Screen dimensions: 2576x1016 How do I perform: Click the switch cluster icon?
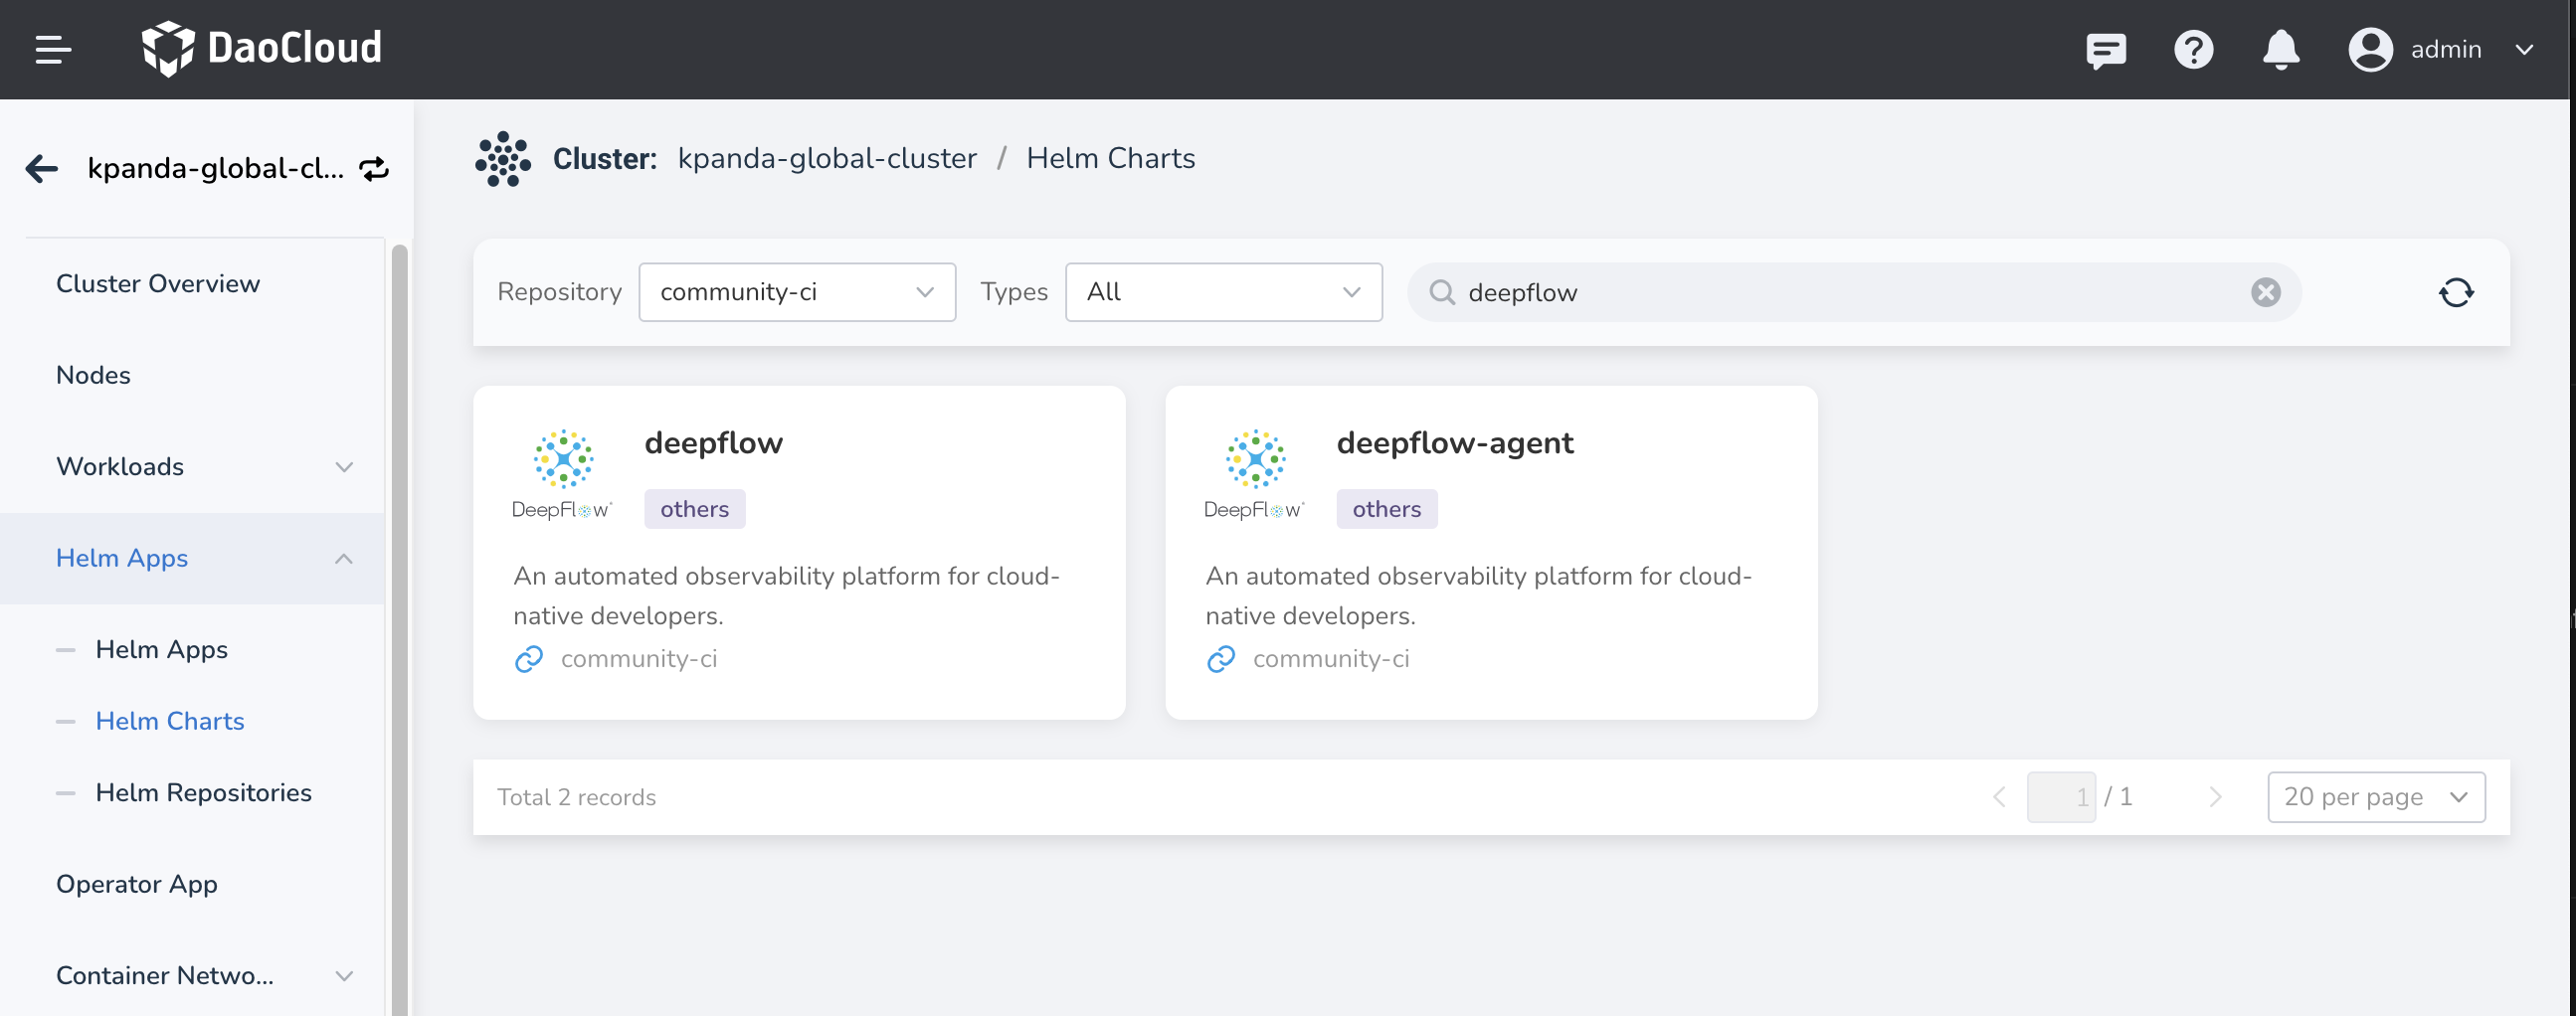tap(374, 169)
